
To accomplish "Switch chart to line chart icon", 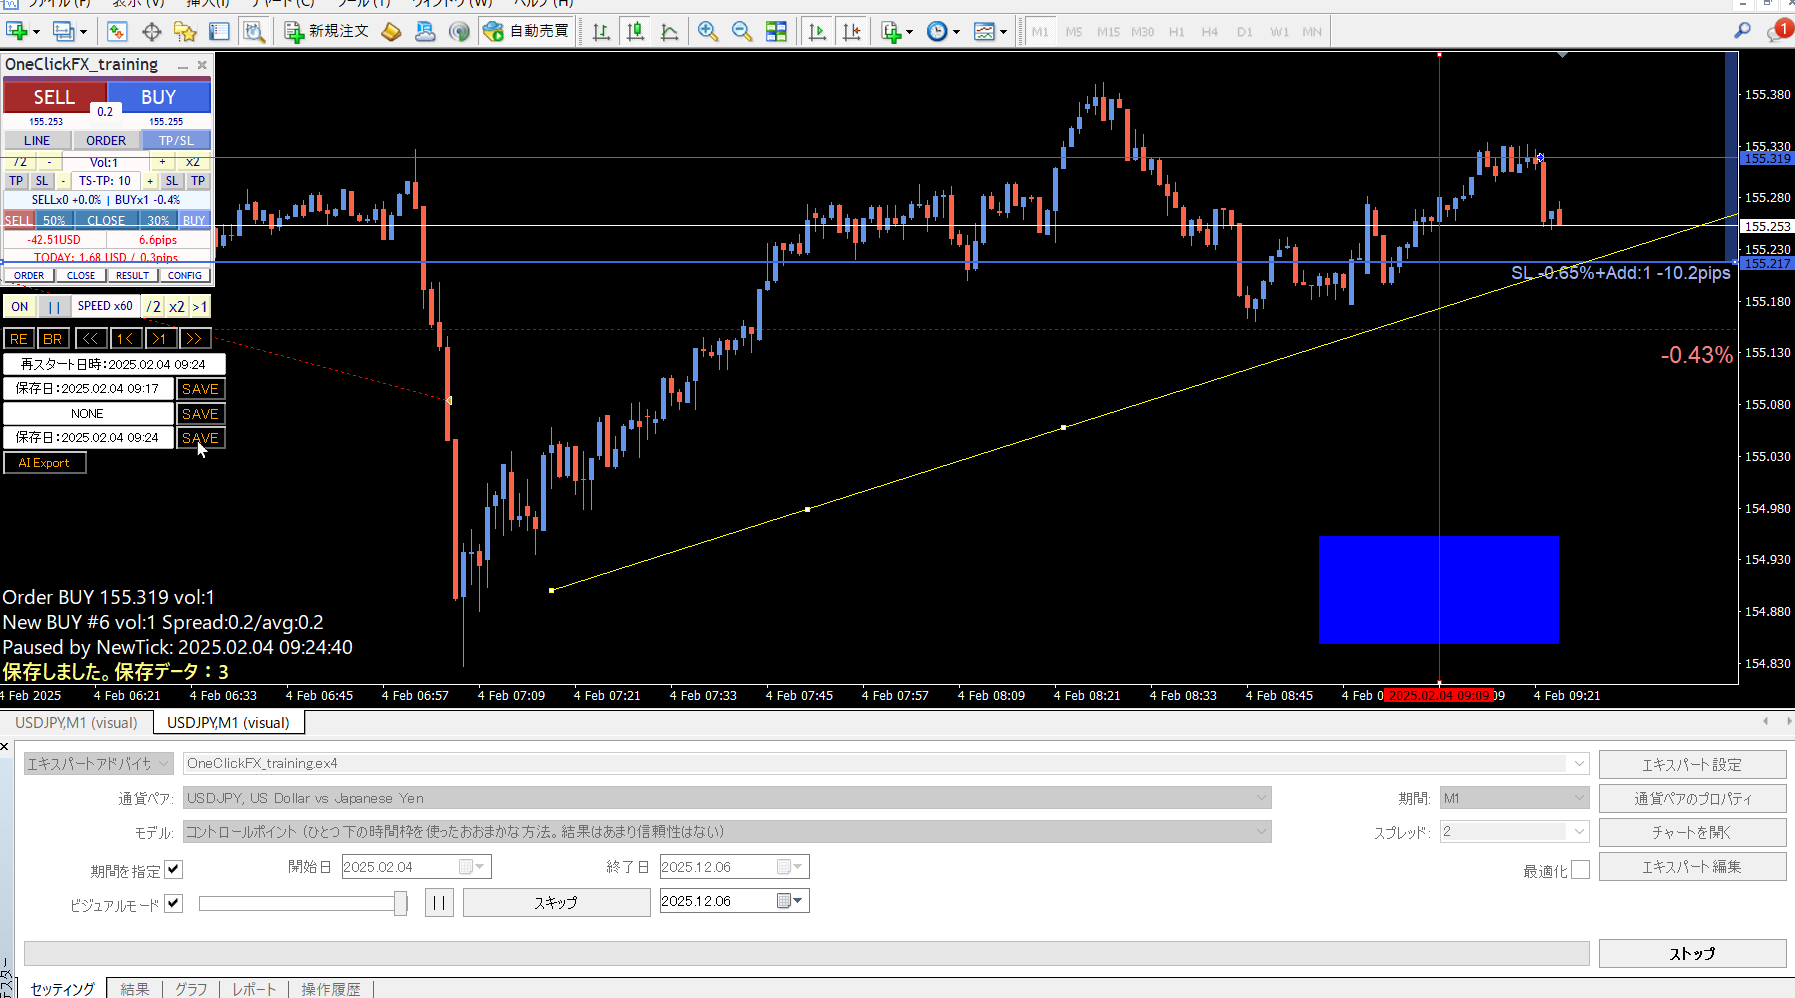I will coord(669,32).
